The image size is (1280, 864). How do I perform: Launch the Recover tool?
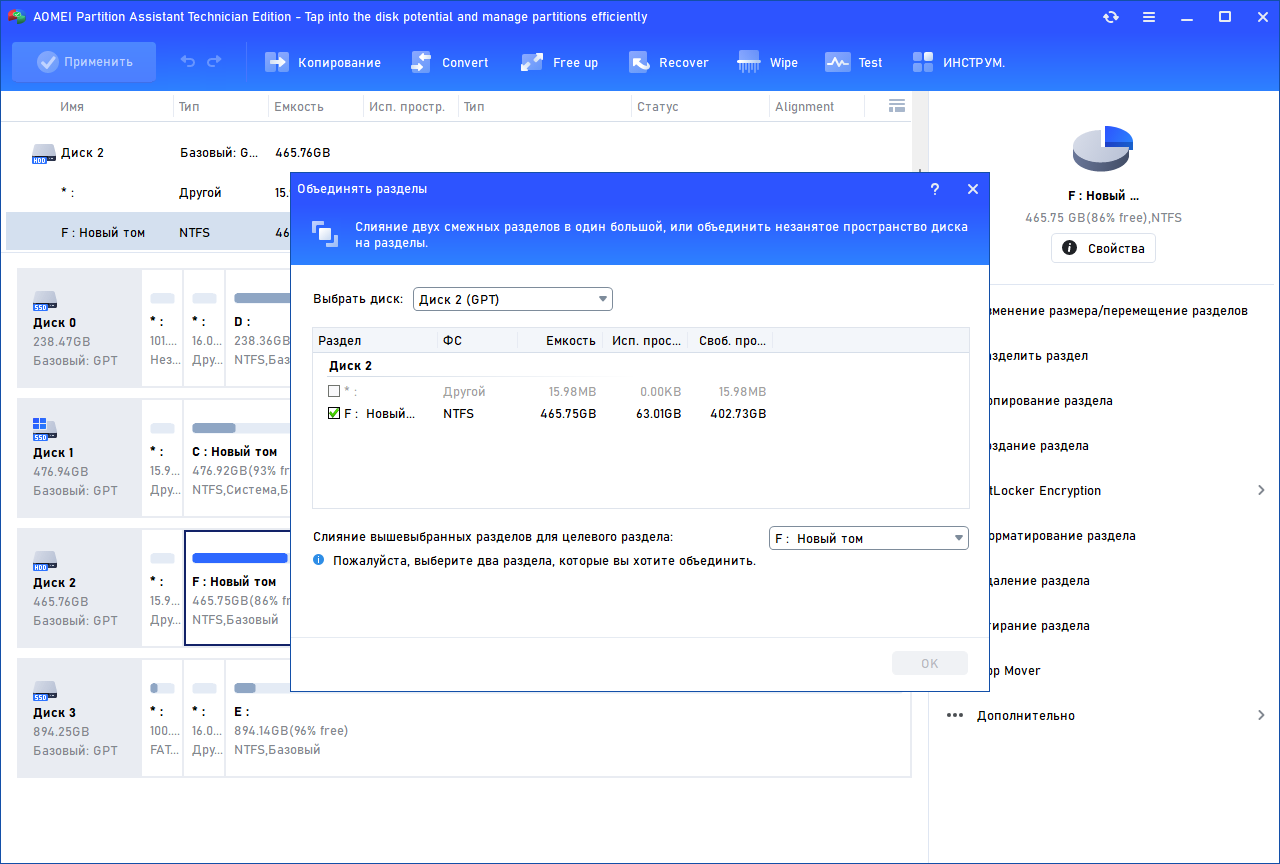click(668, 62)
